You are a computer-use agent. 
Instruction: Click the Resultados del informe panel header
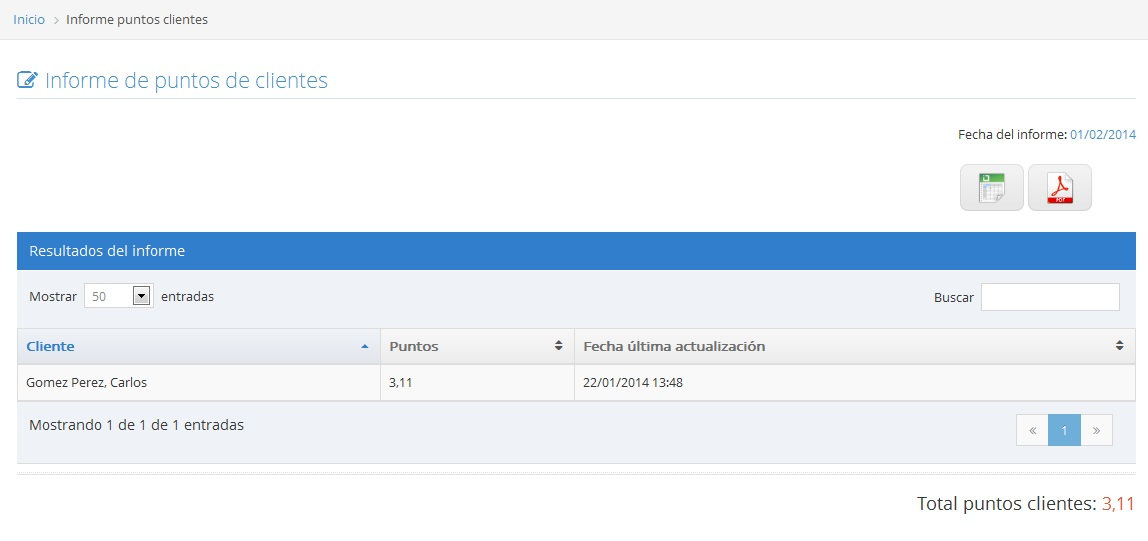tap(107, 251)
